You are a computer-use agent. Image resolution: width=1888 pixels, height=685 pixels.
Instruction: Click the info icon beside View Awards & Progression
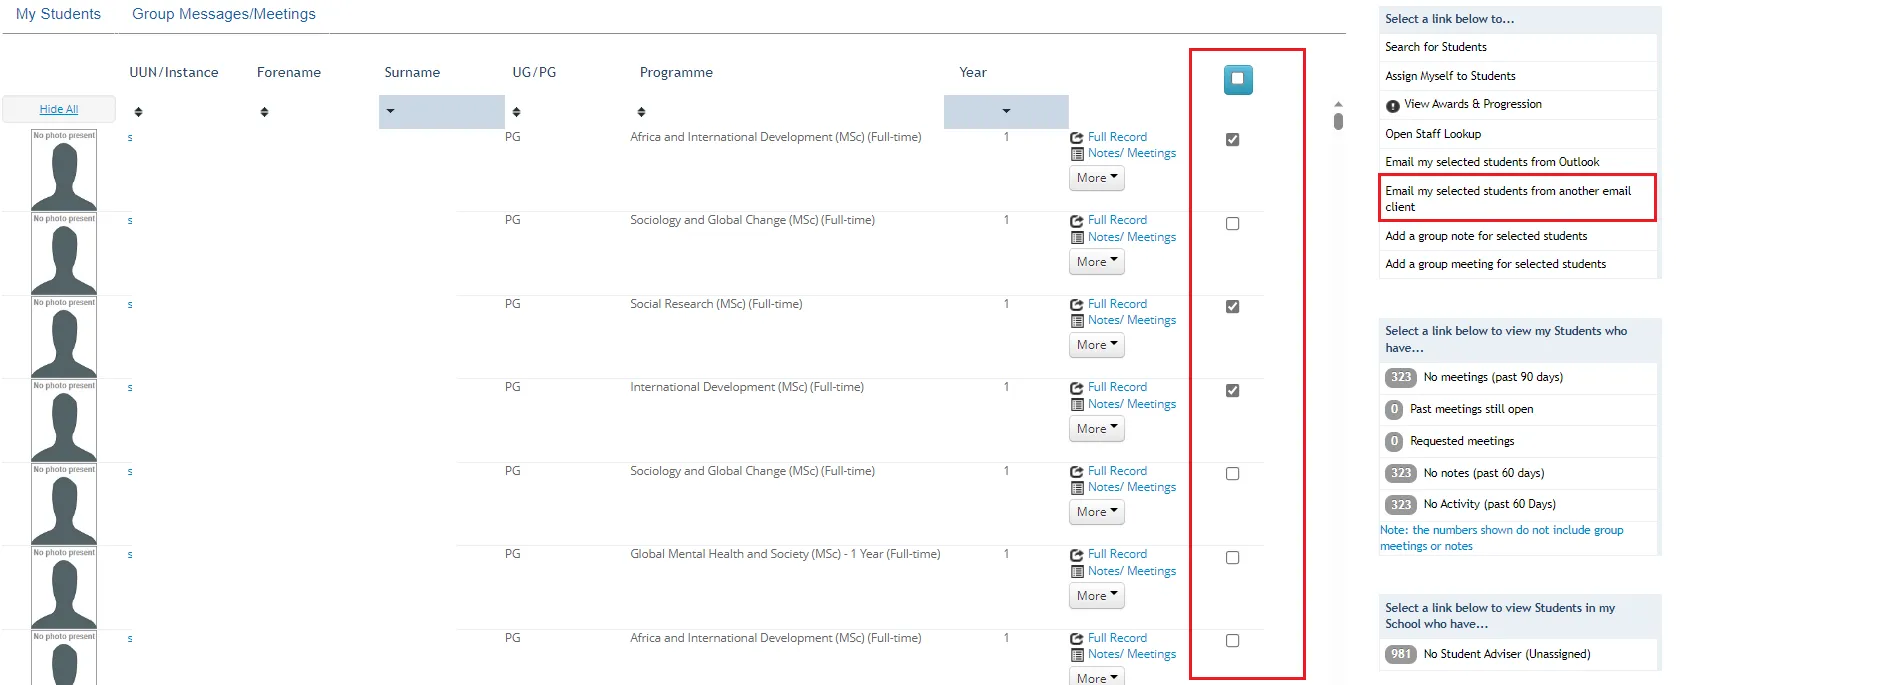coord(1392,106)
